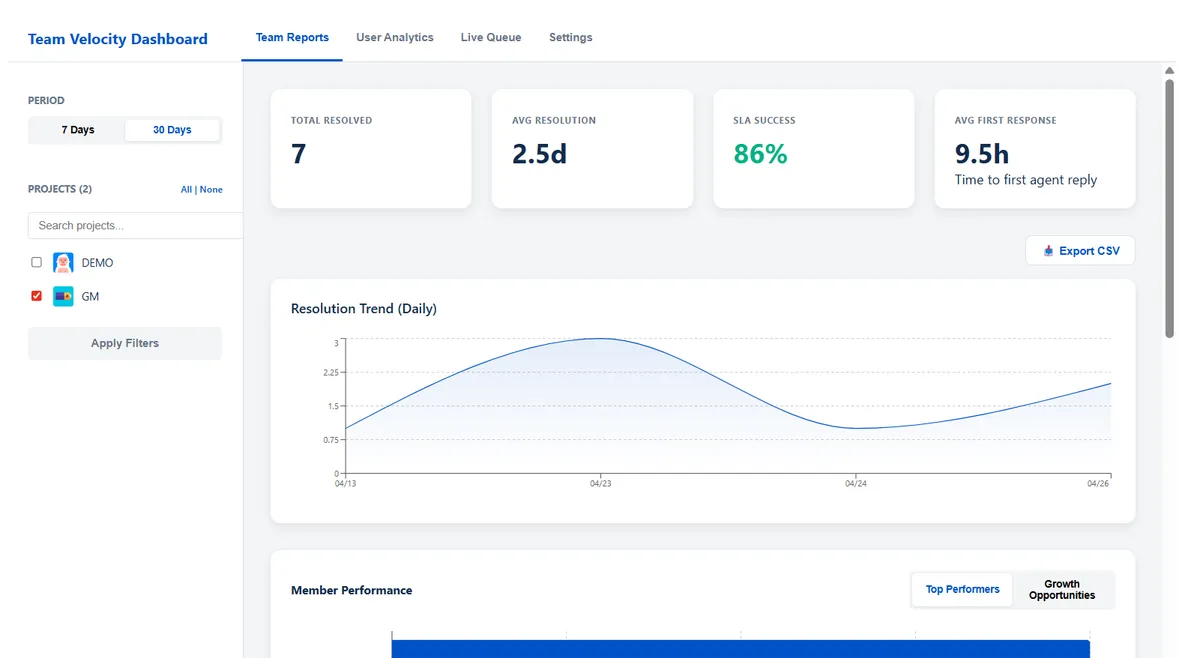Click the Team Velocity Dashboard title

click(x=118, y=39)
